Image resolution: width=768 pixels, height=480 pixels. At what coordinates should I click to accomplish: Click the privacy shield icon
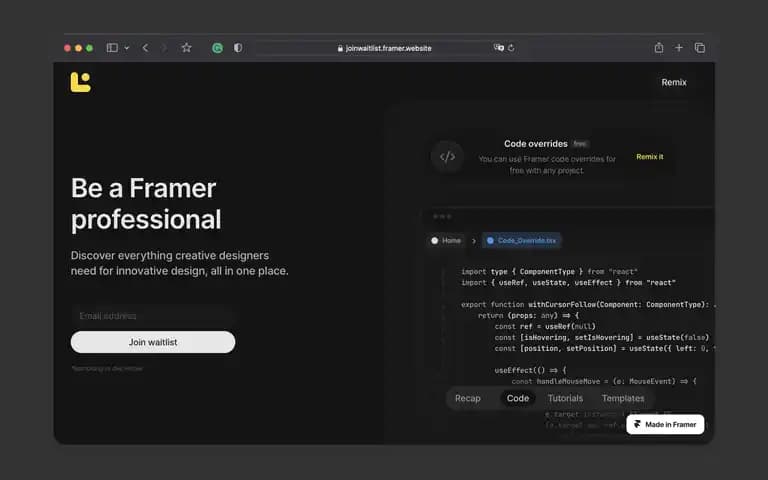238,48
